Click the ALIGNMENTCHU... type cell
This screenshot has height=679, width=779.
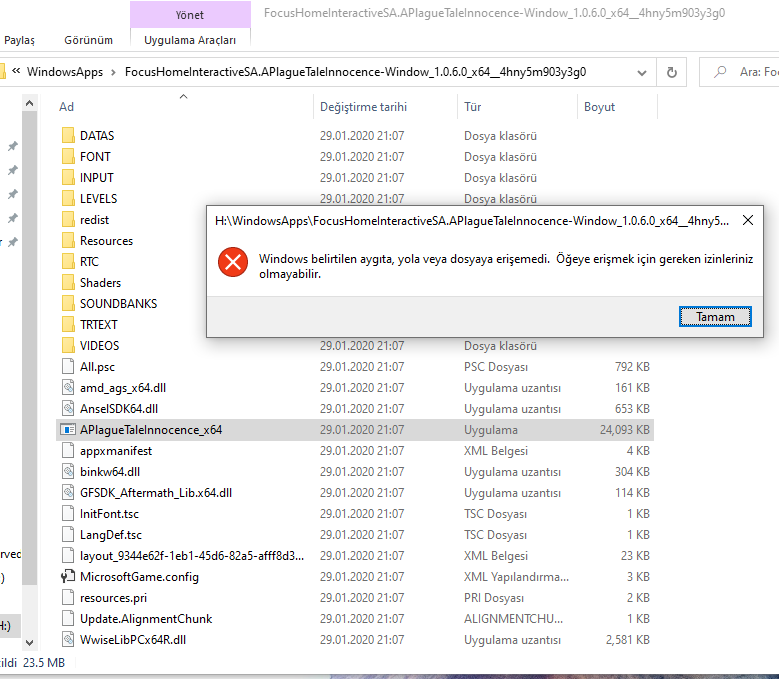pyautogui.click(x=513, y=618)
